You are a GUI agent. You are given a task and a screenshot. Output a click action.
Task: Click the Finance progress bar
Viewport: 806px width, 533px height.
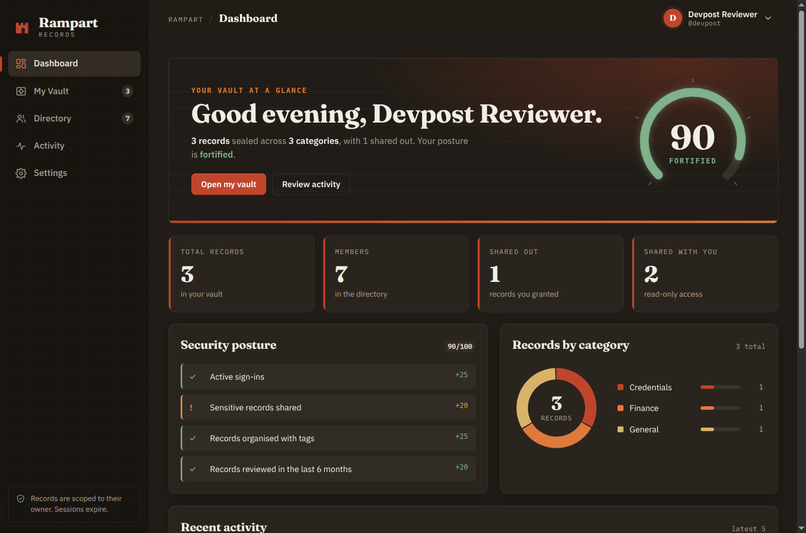(720, 408)
